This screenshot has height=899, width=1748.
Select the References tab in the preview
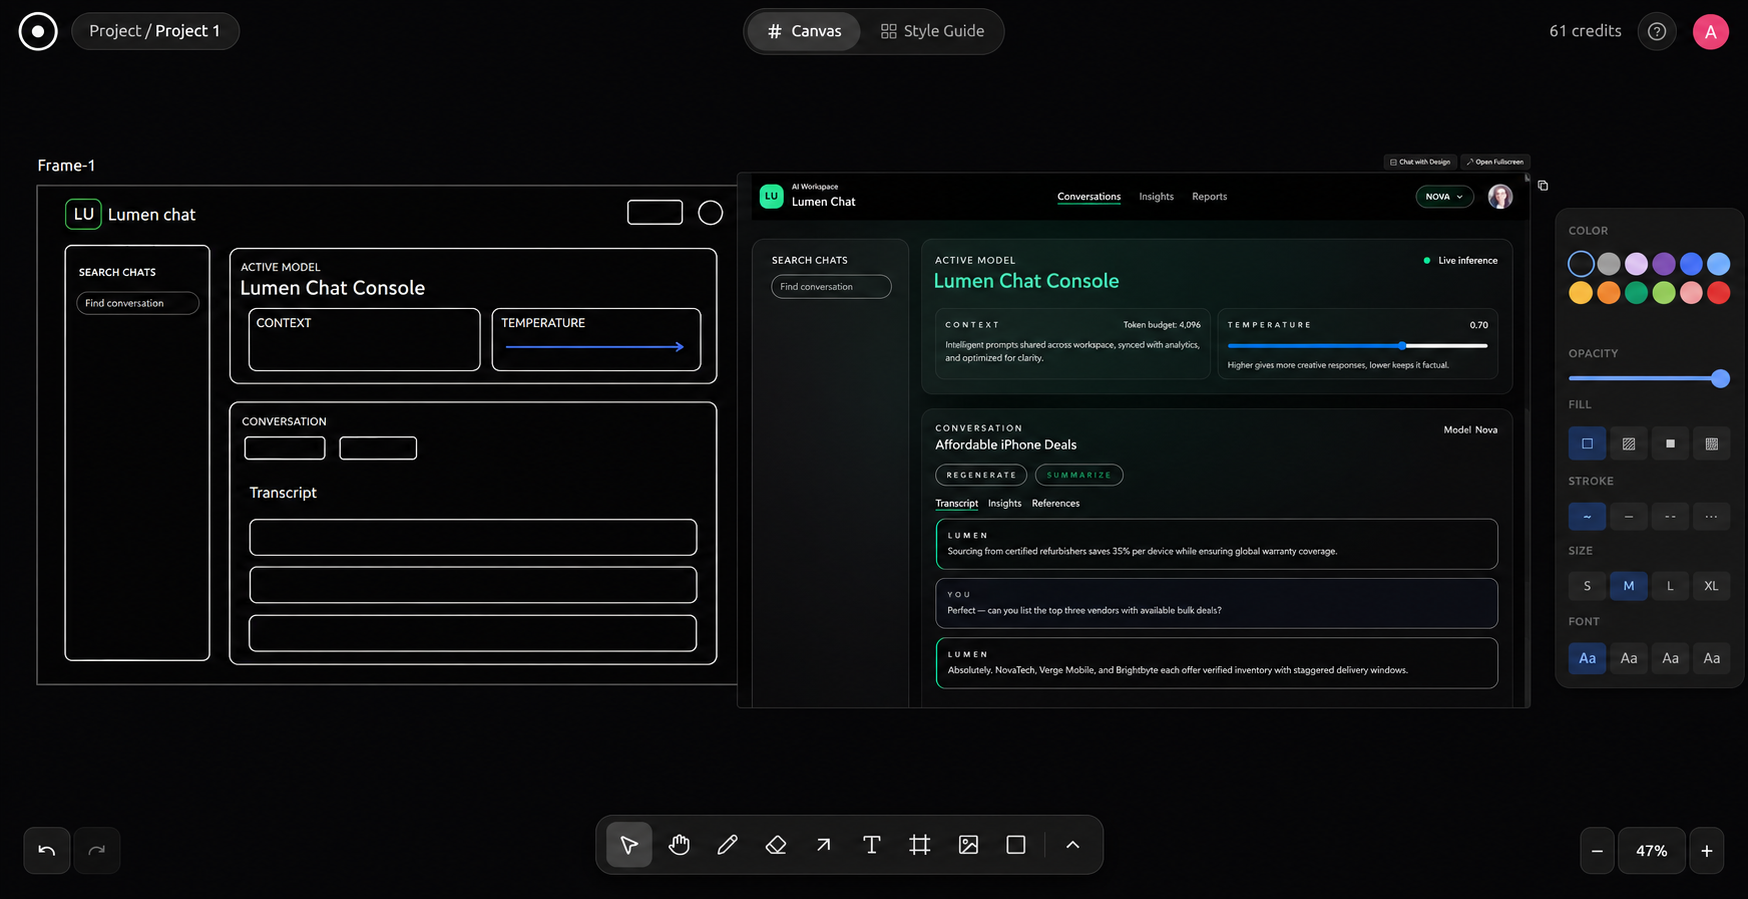point(1055,504)
